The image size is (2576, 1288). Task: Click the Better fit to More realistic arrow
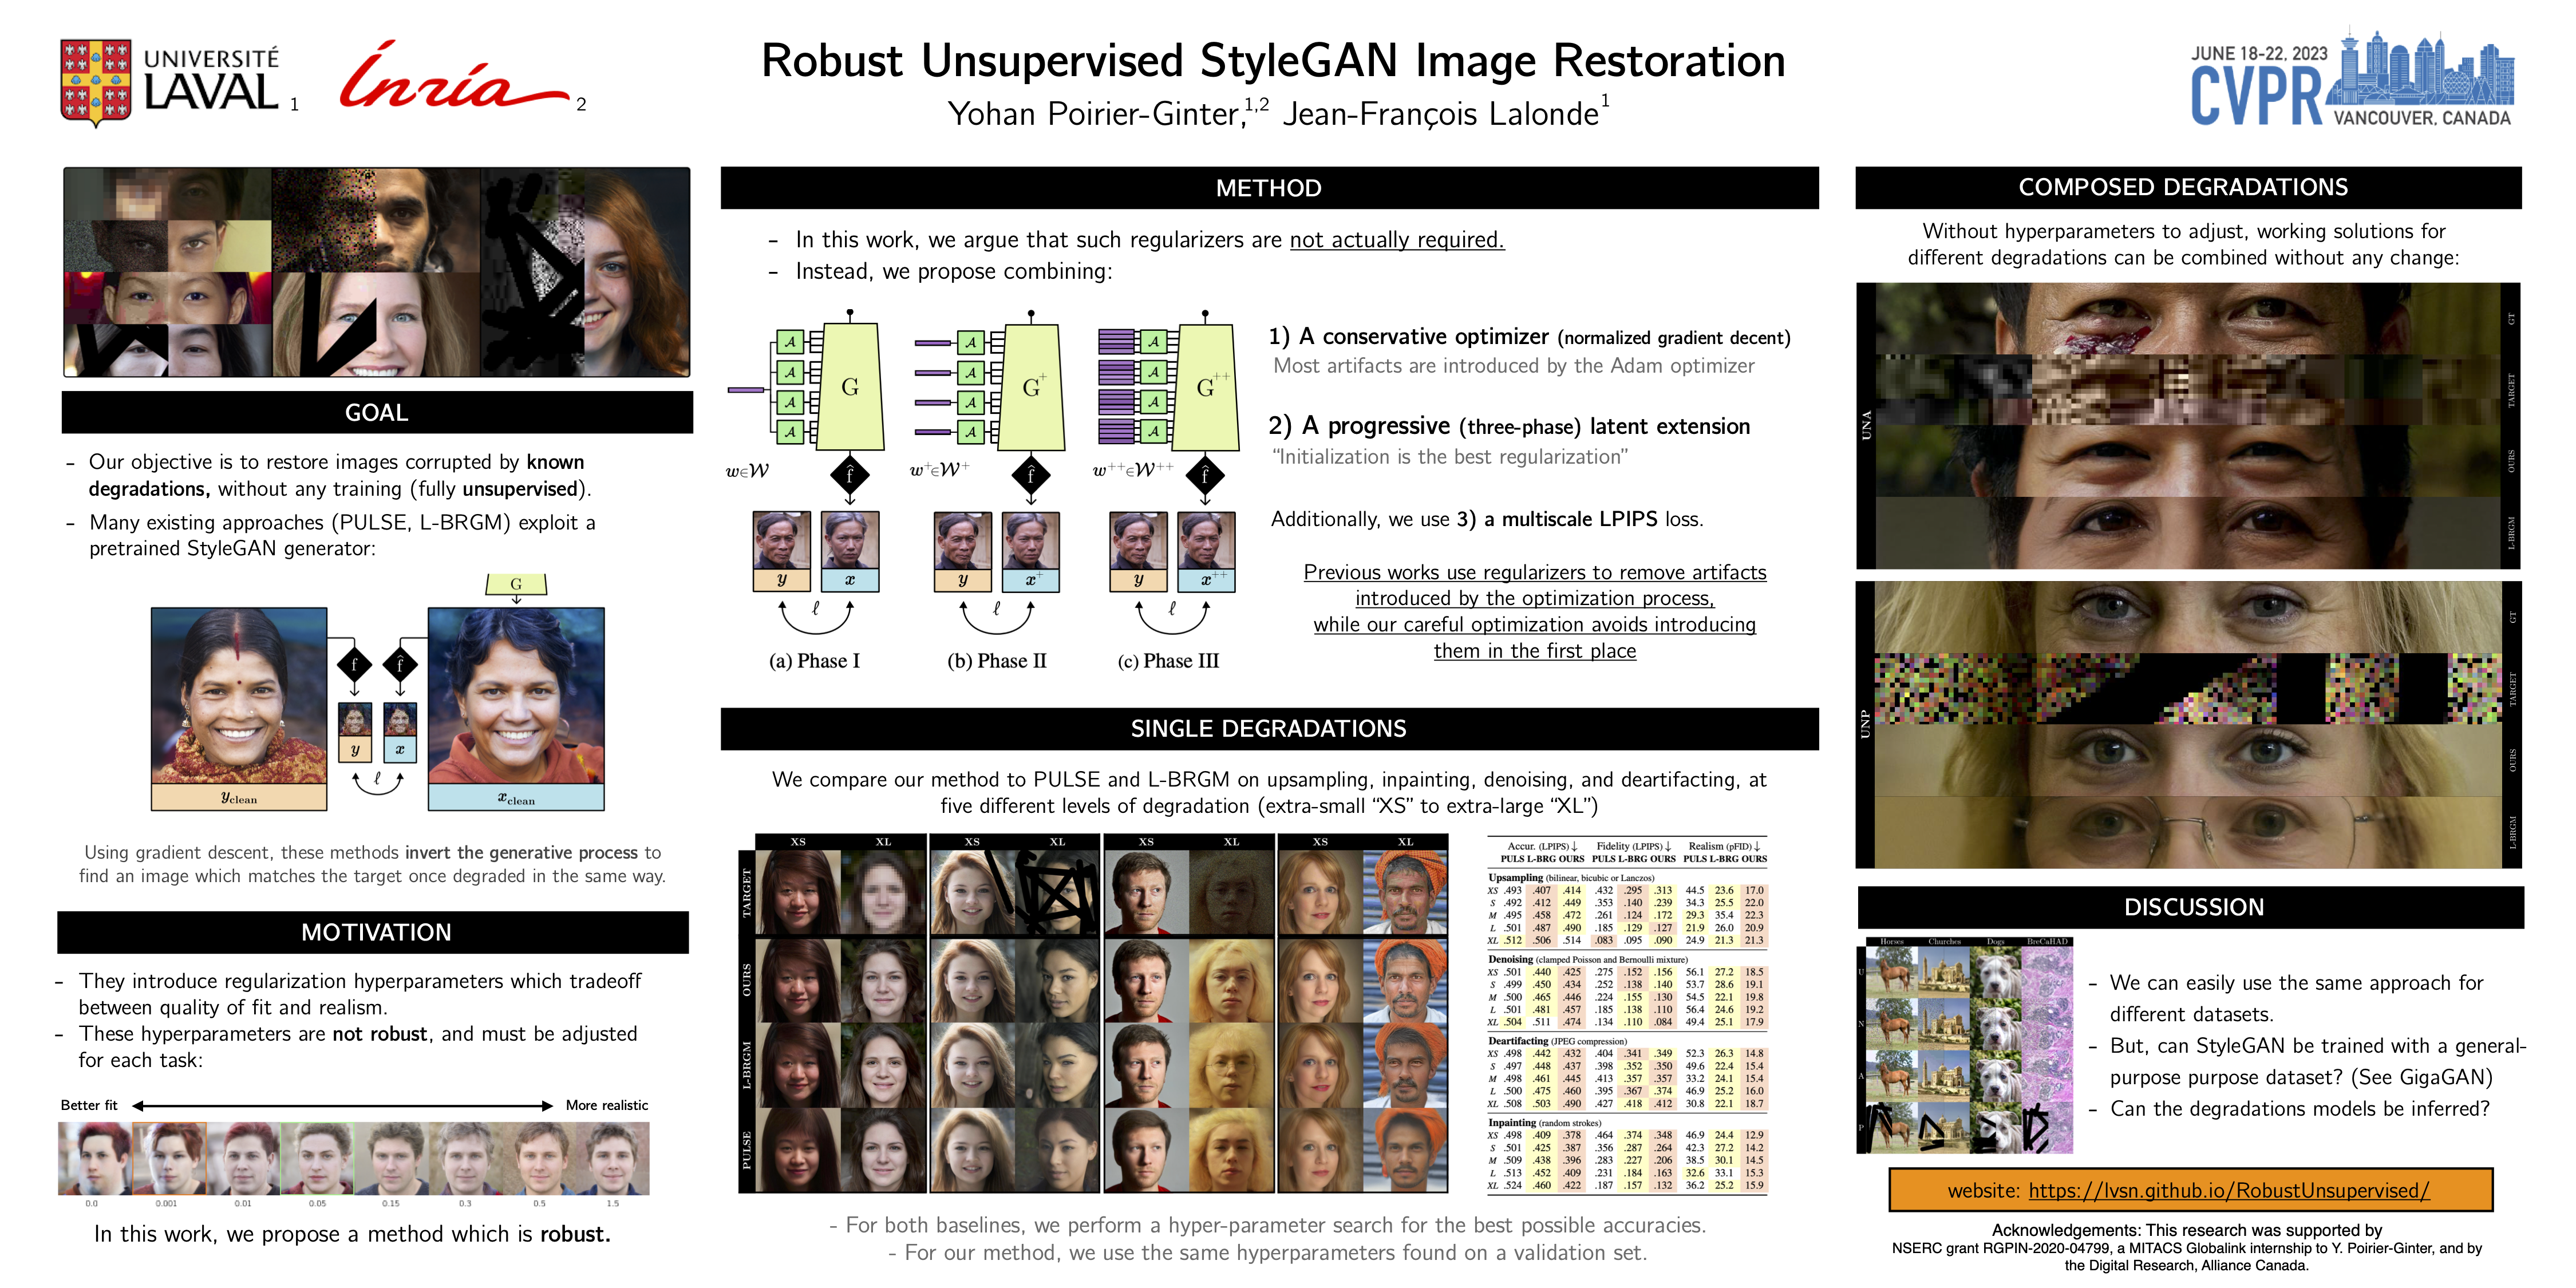[x=342, y=1105]
